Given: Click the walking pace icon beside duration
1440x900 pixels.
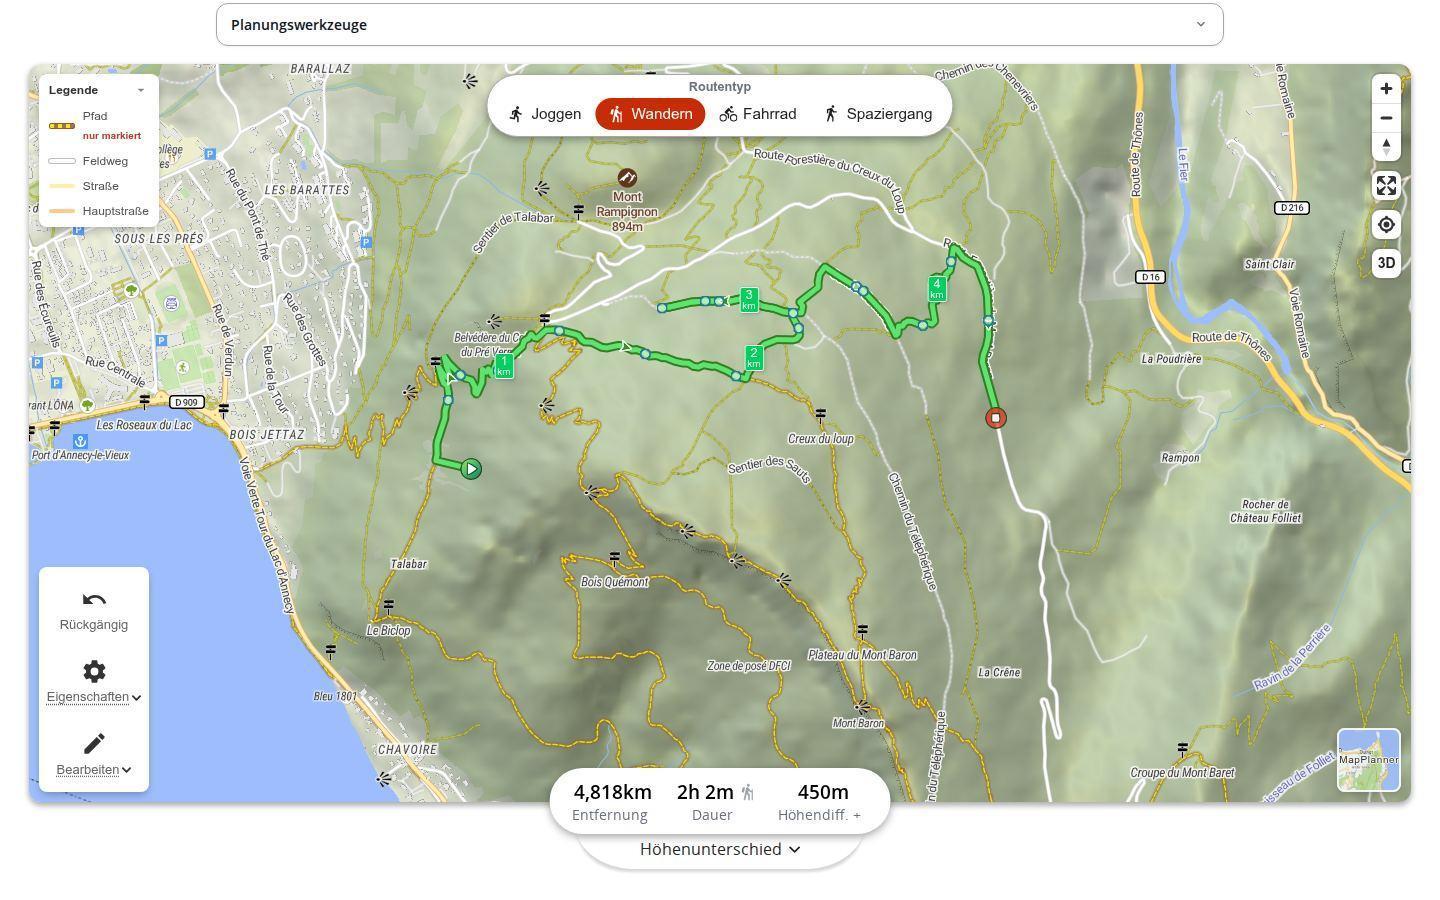Looking at the screenshot, I should (747, 792).
